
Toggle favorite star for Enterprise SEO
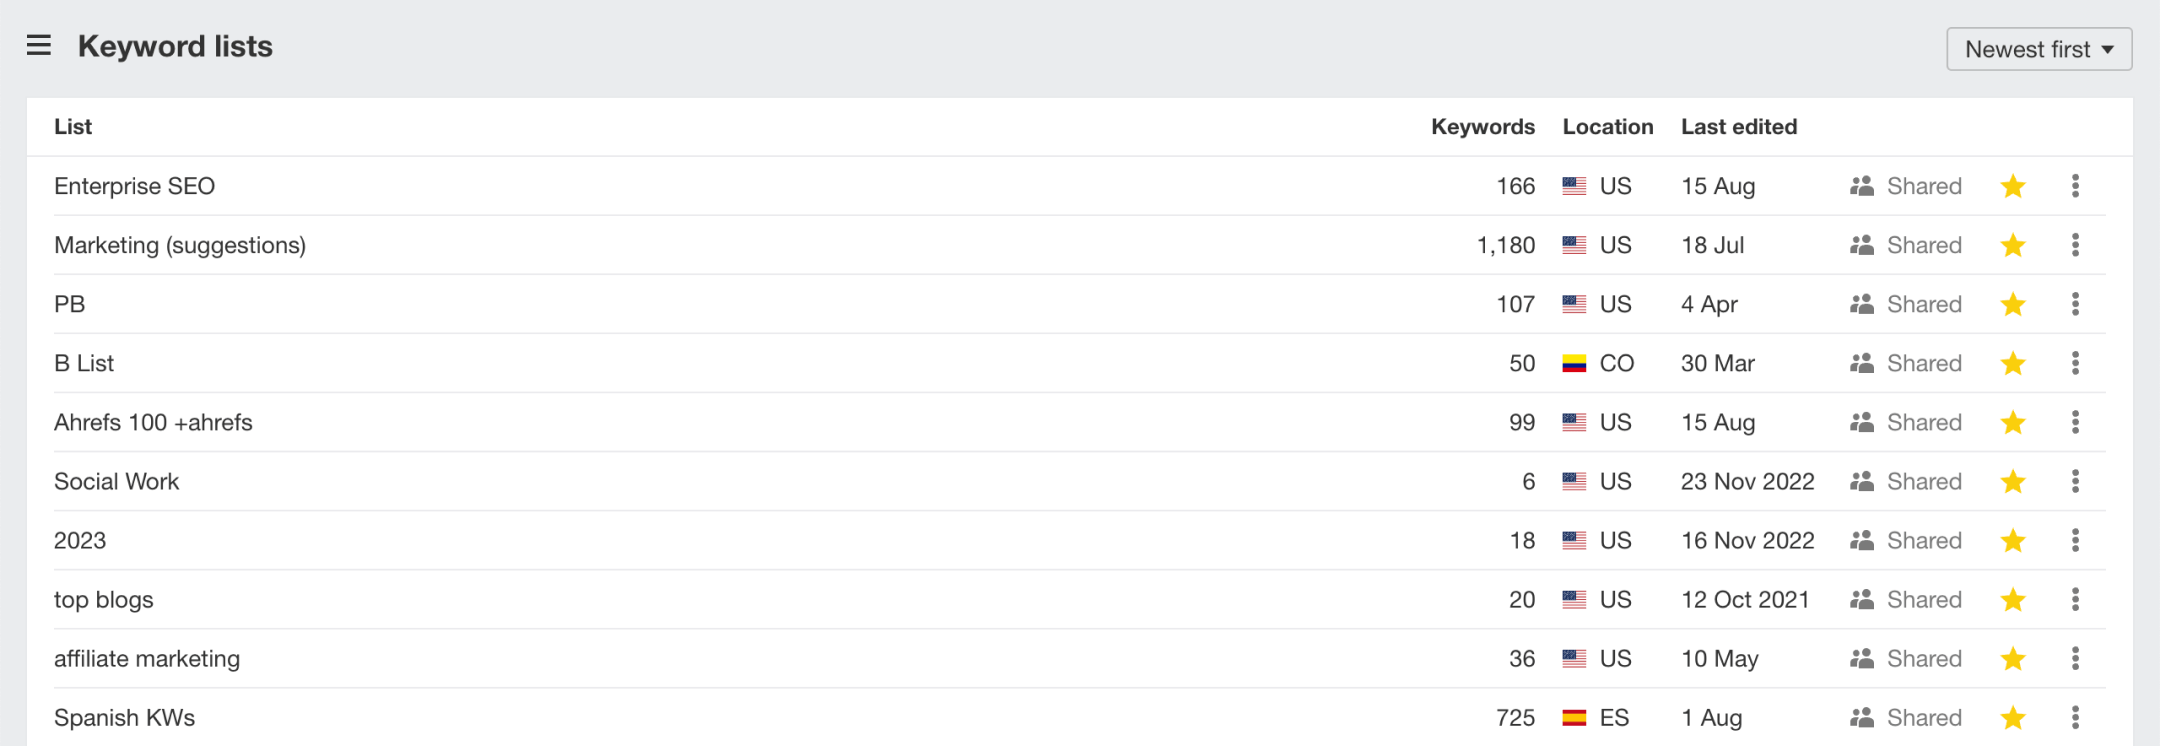[x=2013, y=186]
